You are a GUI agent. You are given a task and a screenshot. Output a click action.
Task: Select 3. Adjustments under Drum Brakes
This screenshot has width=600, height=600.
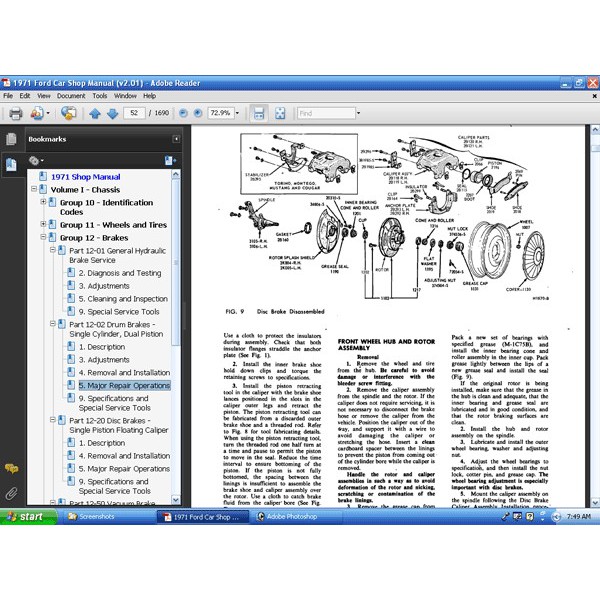(x=104, y=360)
